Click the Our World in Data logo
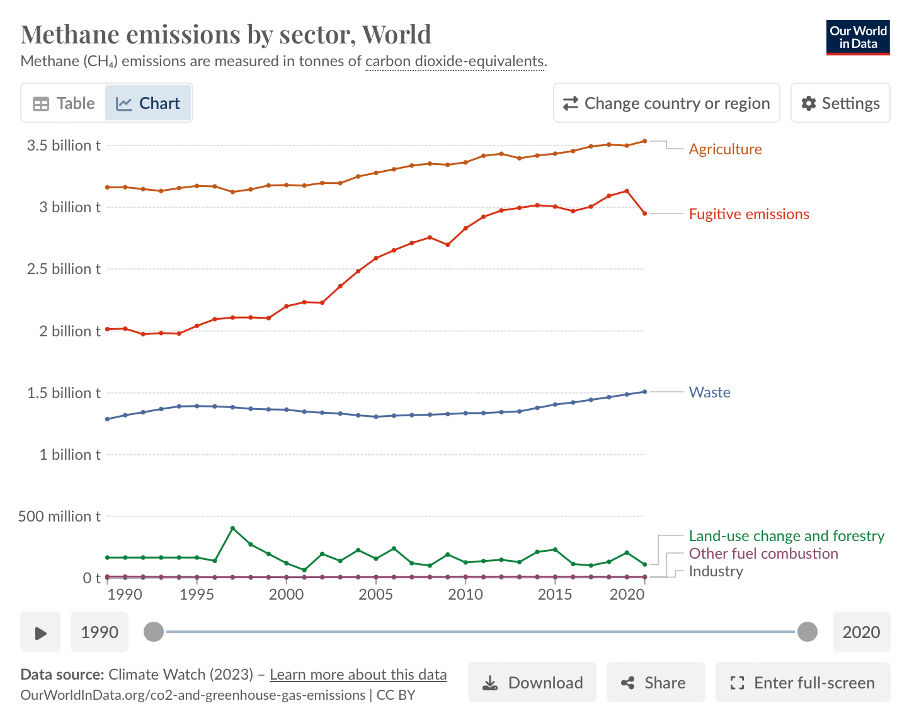 858,37
